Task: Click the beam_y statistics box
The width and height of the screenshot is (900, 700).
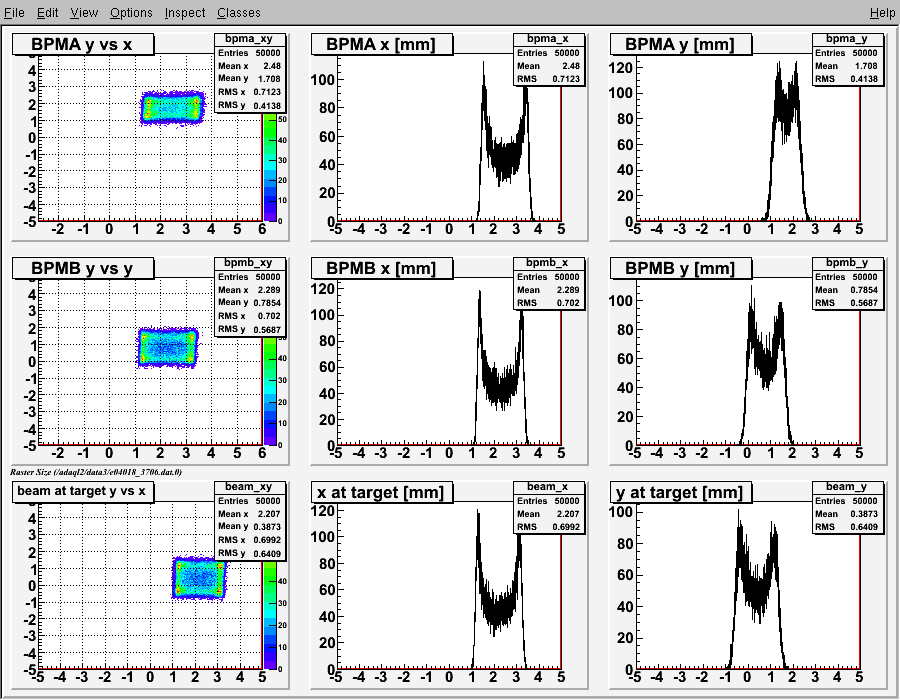Action: 848,507
